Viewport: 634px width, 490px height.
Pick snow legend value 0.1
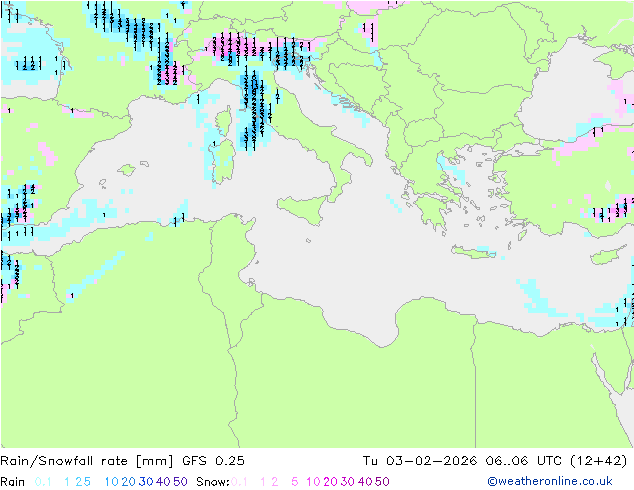coord(239,482)
